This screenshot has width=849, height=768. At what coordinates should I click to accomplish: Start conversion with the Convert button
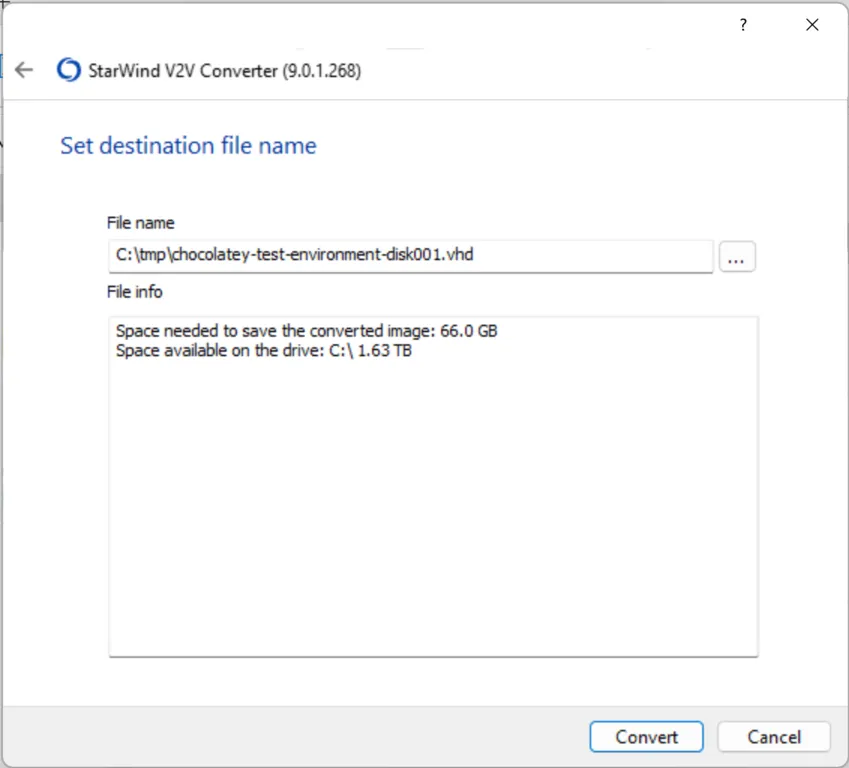pyautogui.click(x=646, y=737)
